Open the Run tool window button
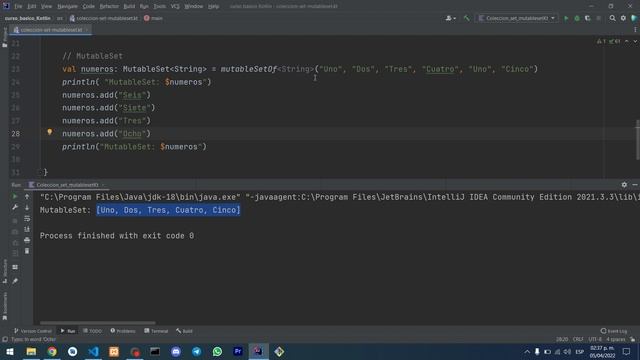The image size is (640, 360). [68, 331]
